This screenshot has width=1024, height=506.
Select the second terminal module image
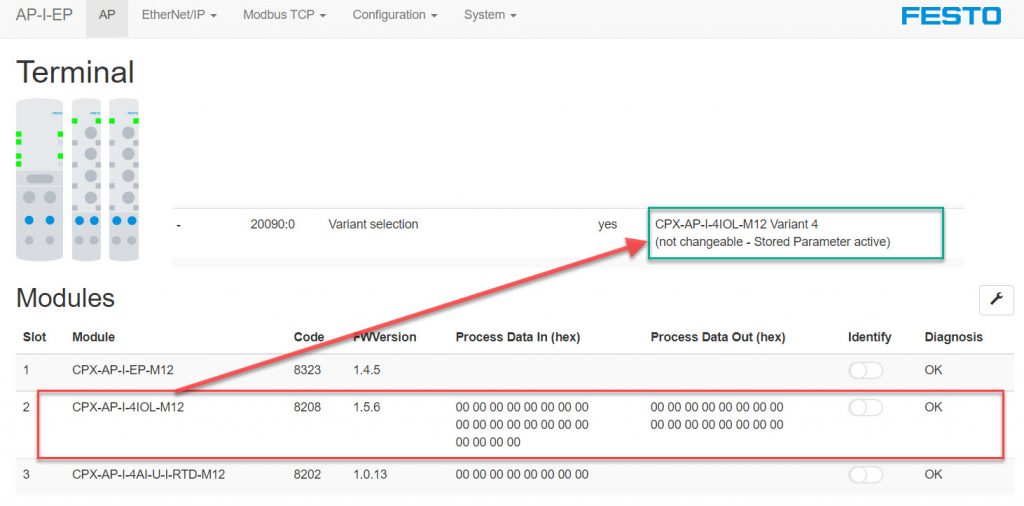click(x=87, y=180)
